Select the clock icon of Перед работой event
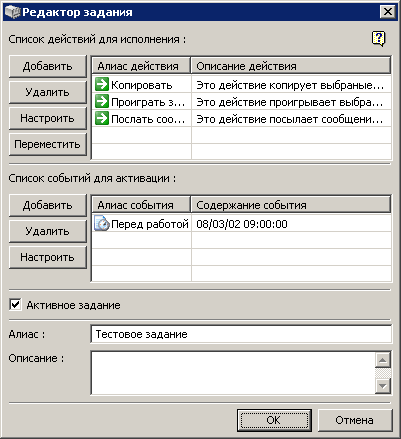 pyautogui.click(x=102, y=223)
